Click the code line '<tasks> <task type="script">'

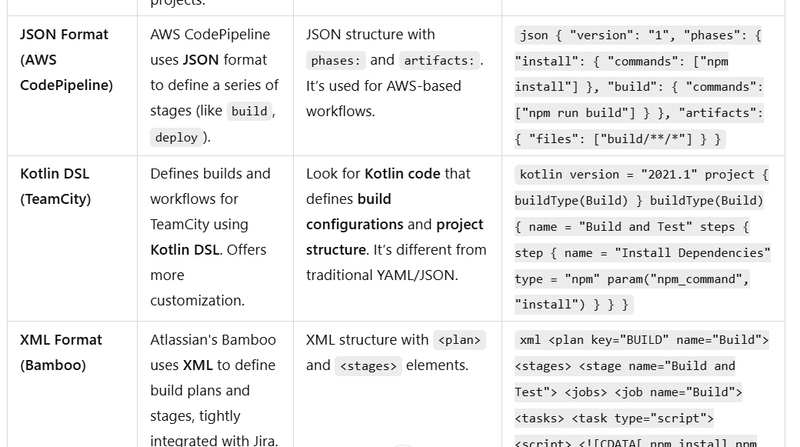(614, 418)
